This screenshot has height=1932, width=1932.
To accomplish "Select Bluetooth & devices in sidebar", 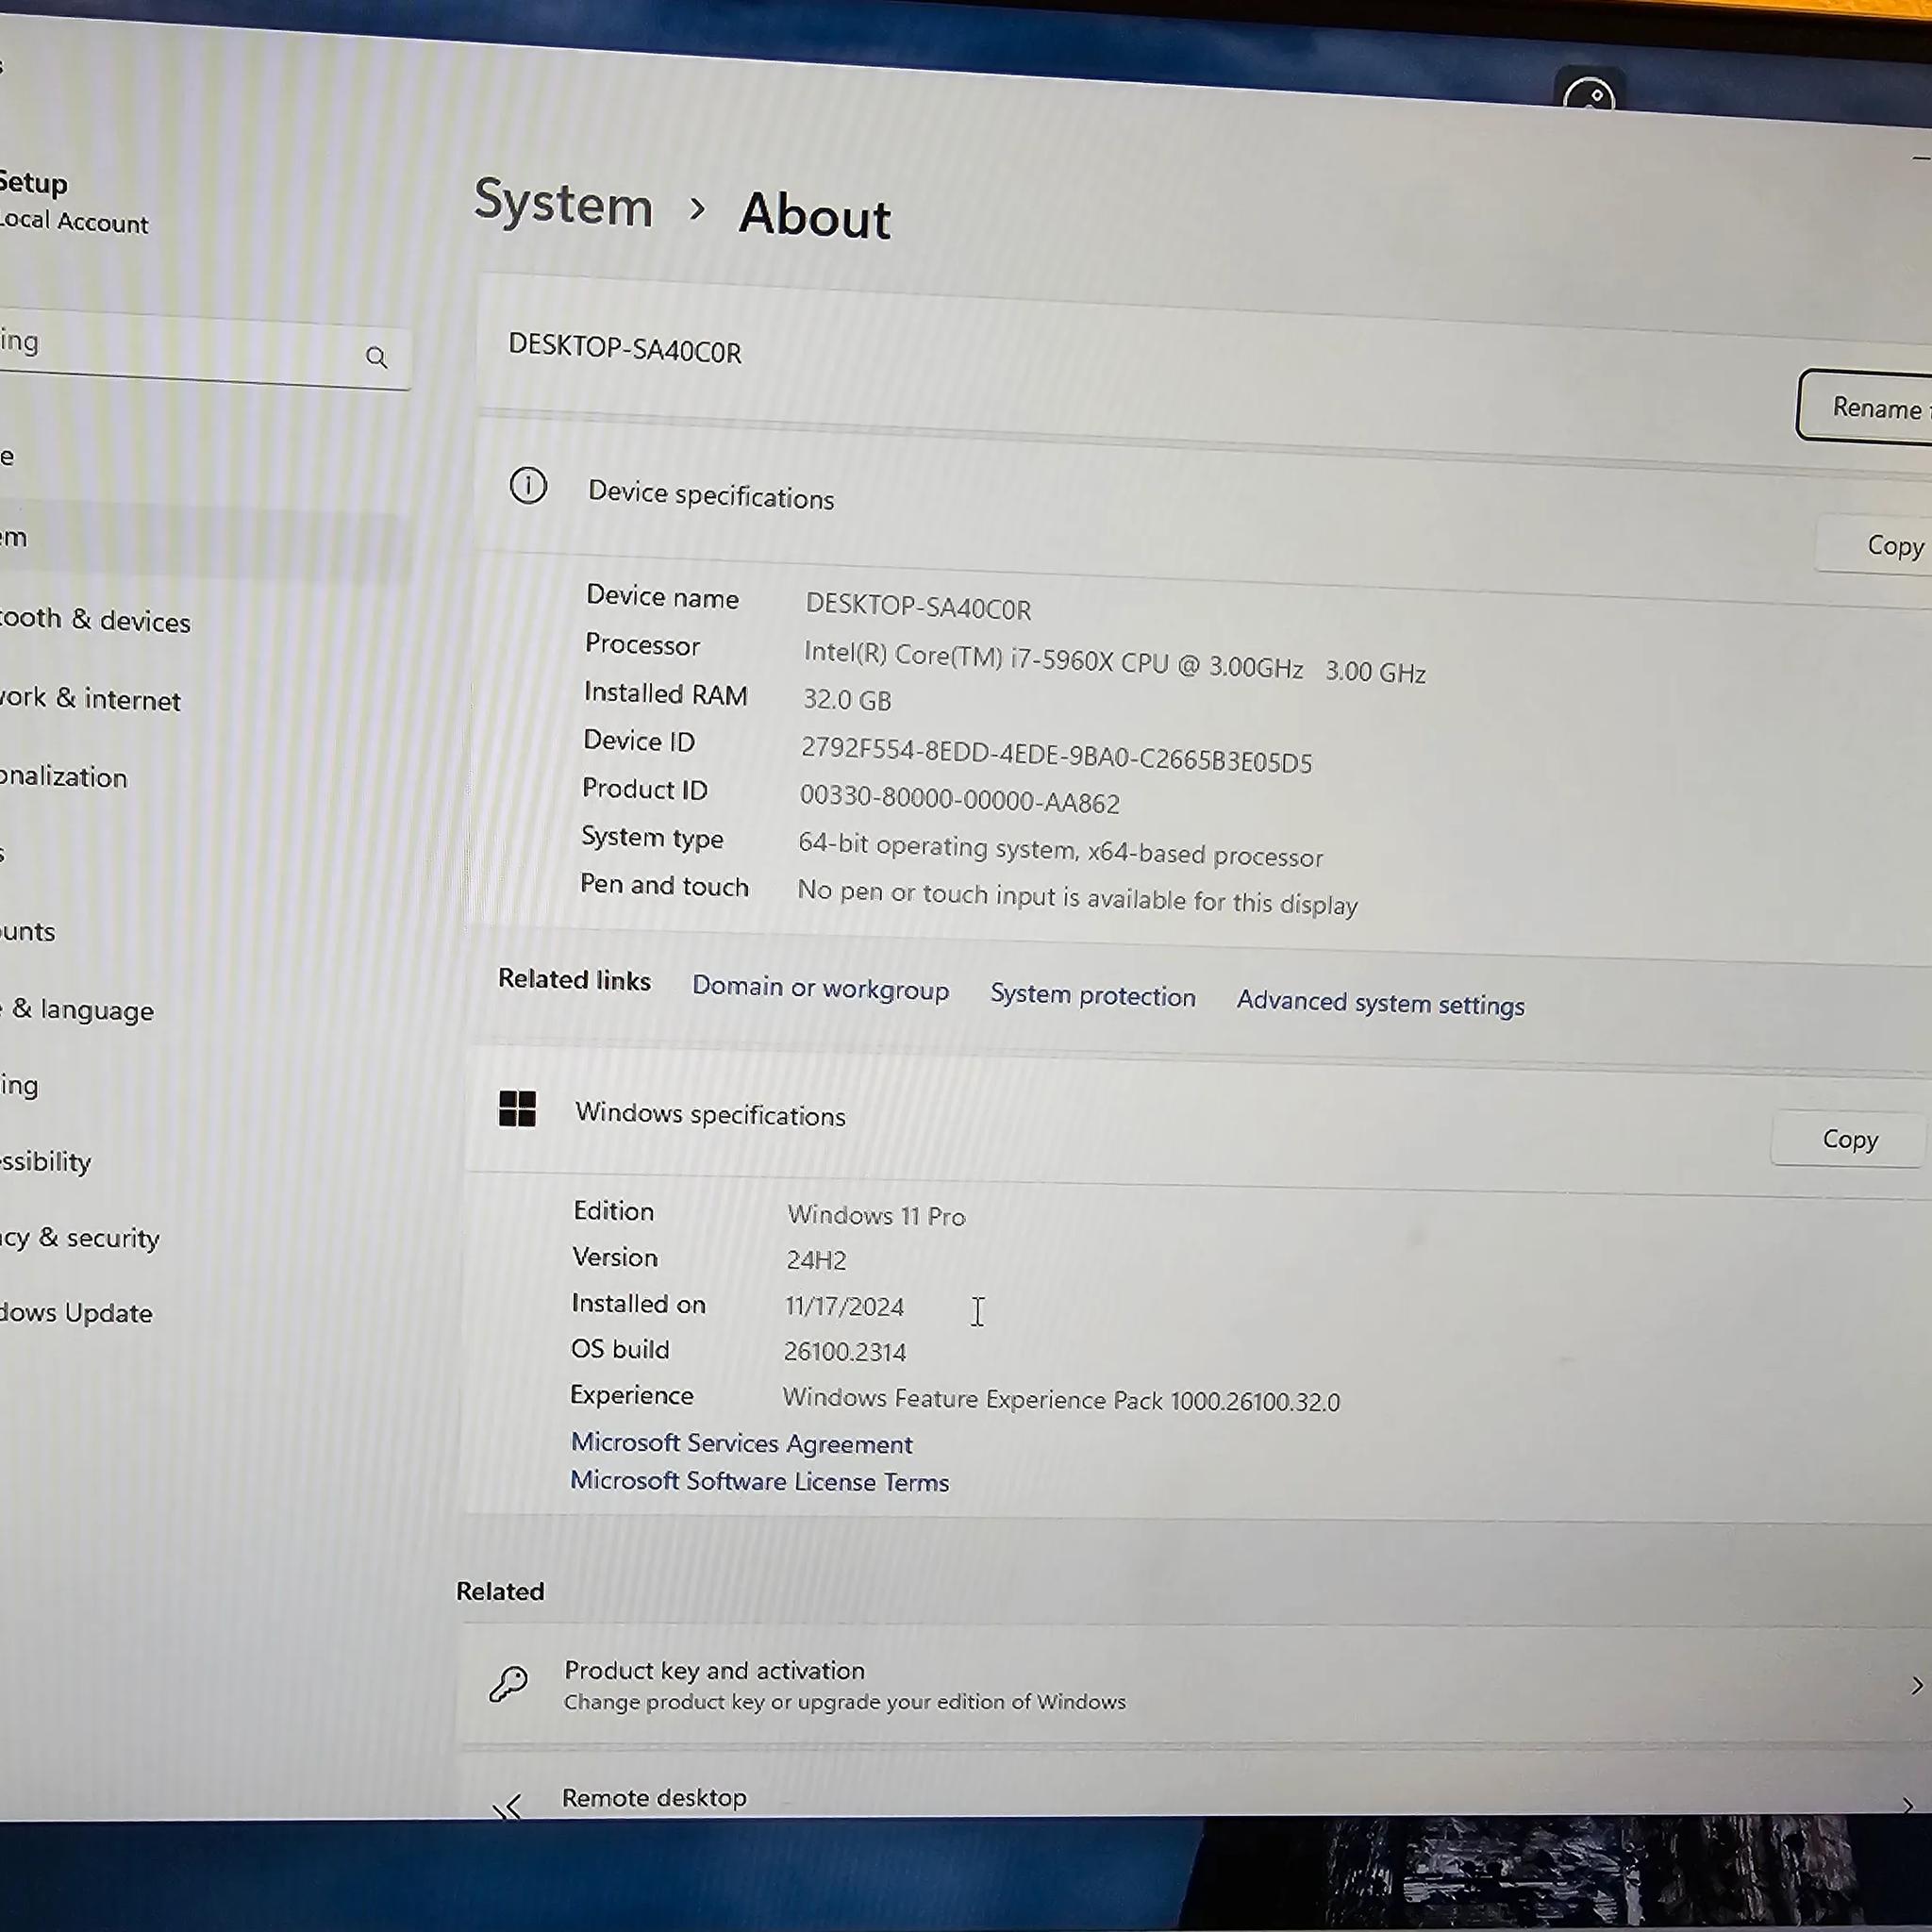I will tap(95, 620).
